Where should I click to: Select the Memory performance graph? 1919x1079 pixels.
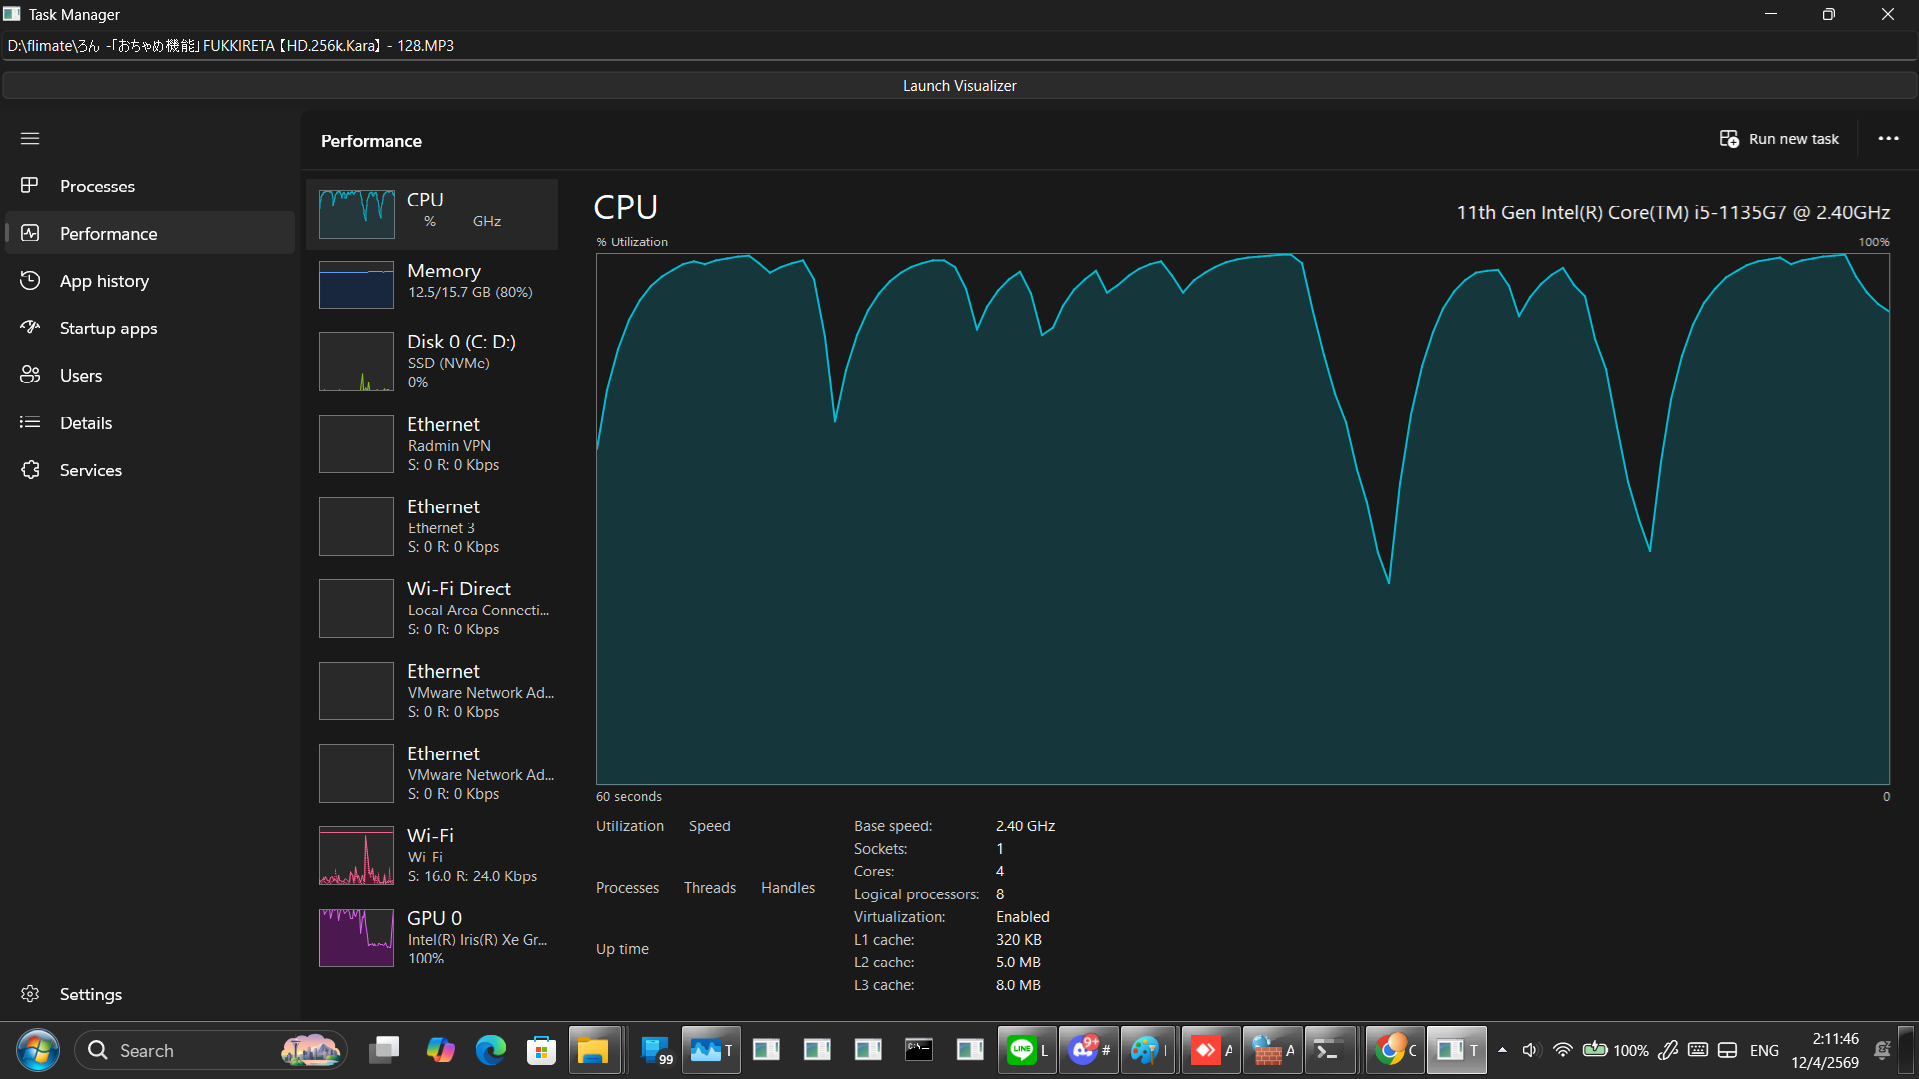click(x=356, y=285)
